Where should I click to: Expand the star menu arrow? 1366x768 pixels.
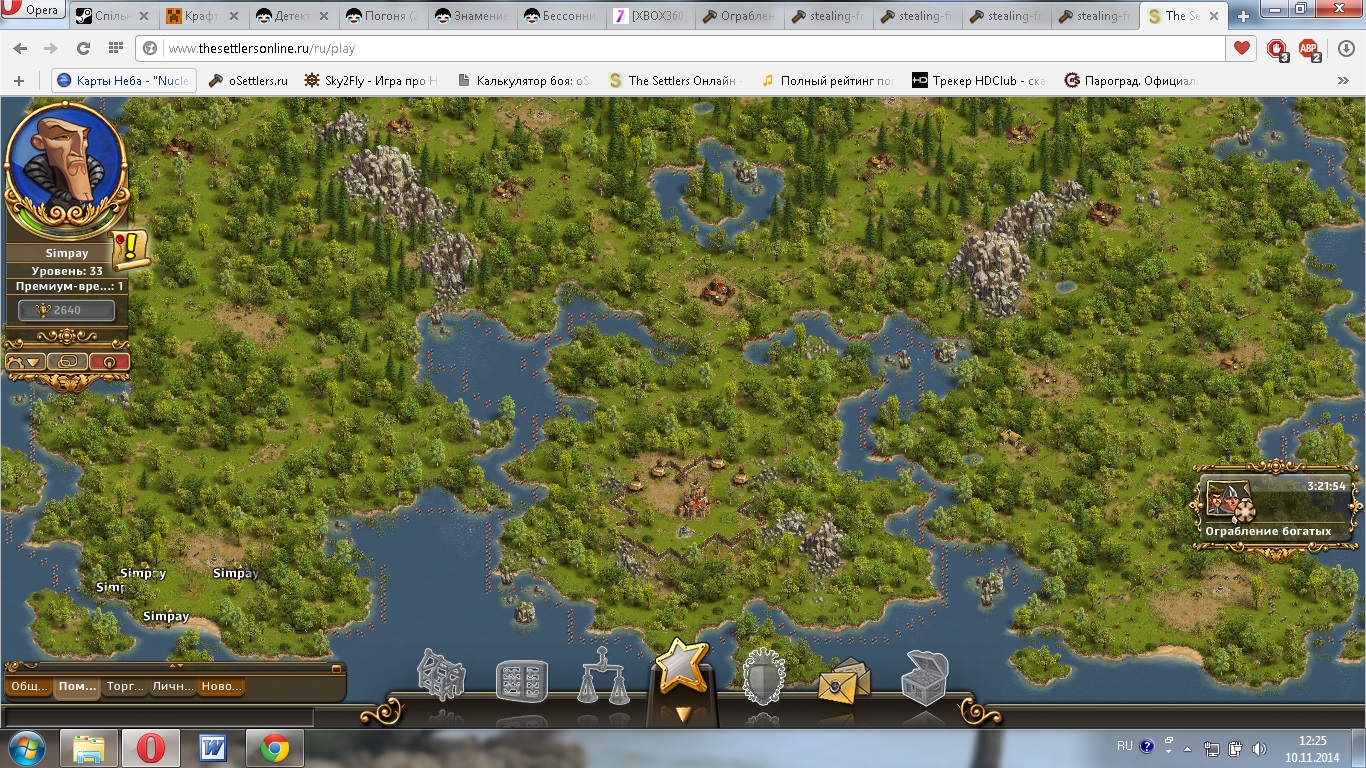(683, 714)
